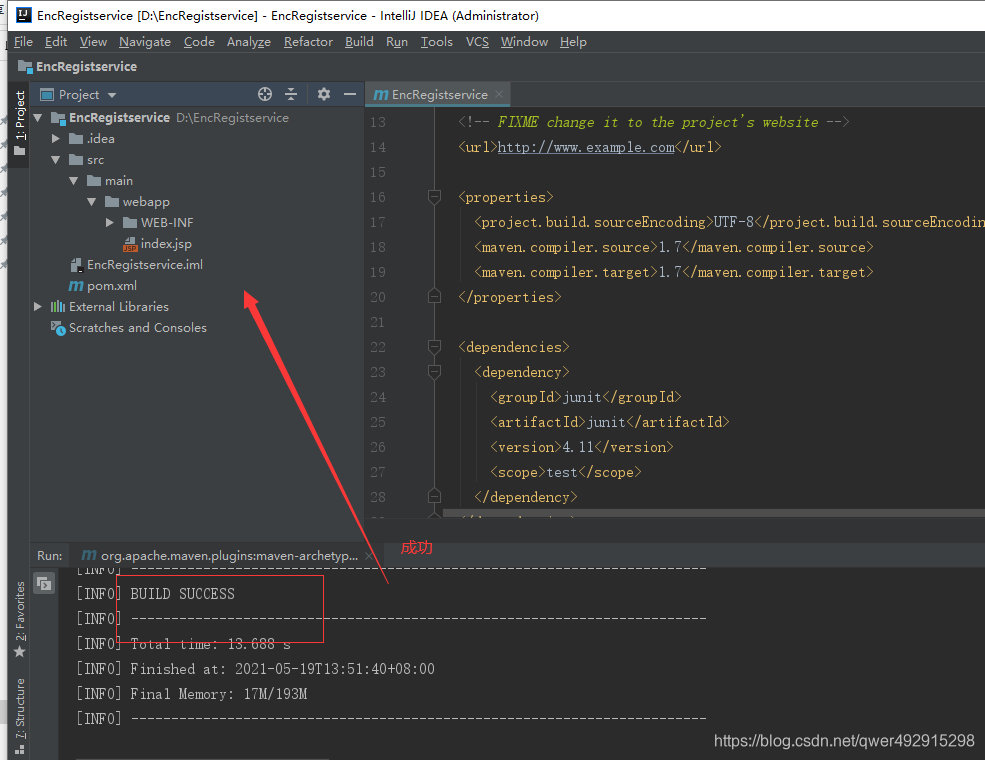
Task: Click the locate/scroll-from-source crosshair icon
Action: [x=265, y=94]
